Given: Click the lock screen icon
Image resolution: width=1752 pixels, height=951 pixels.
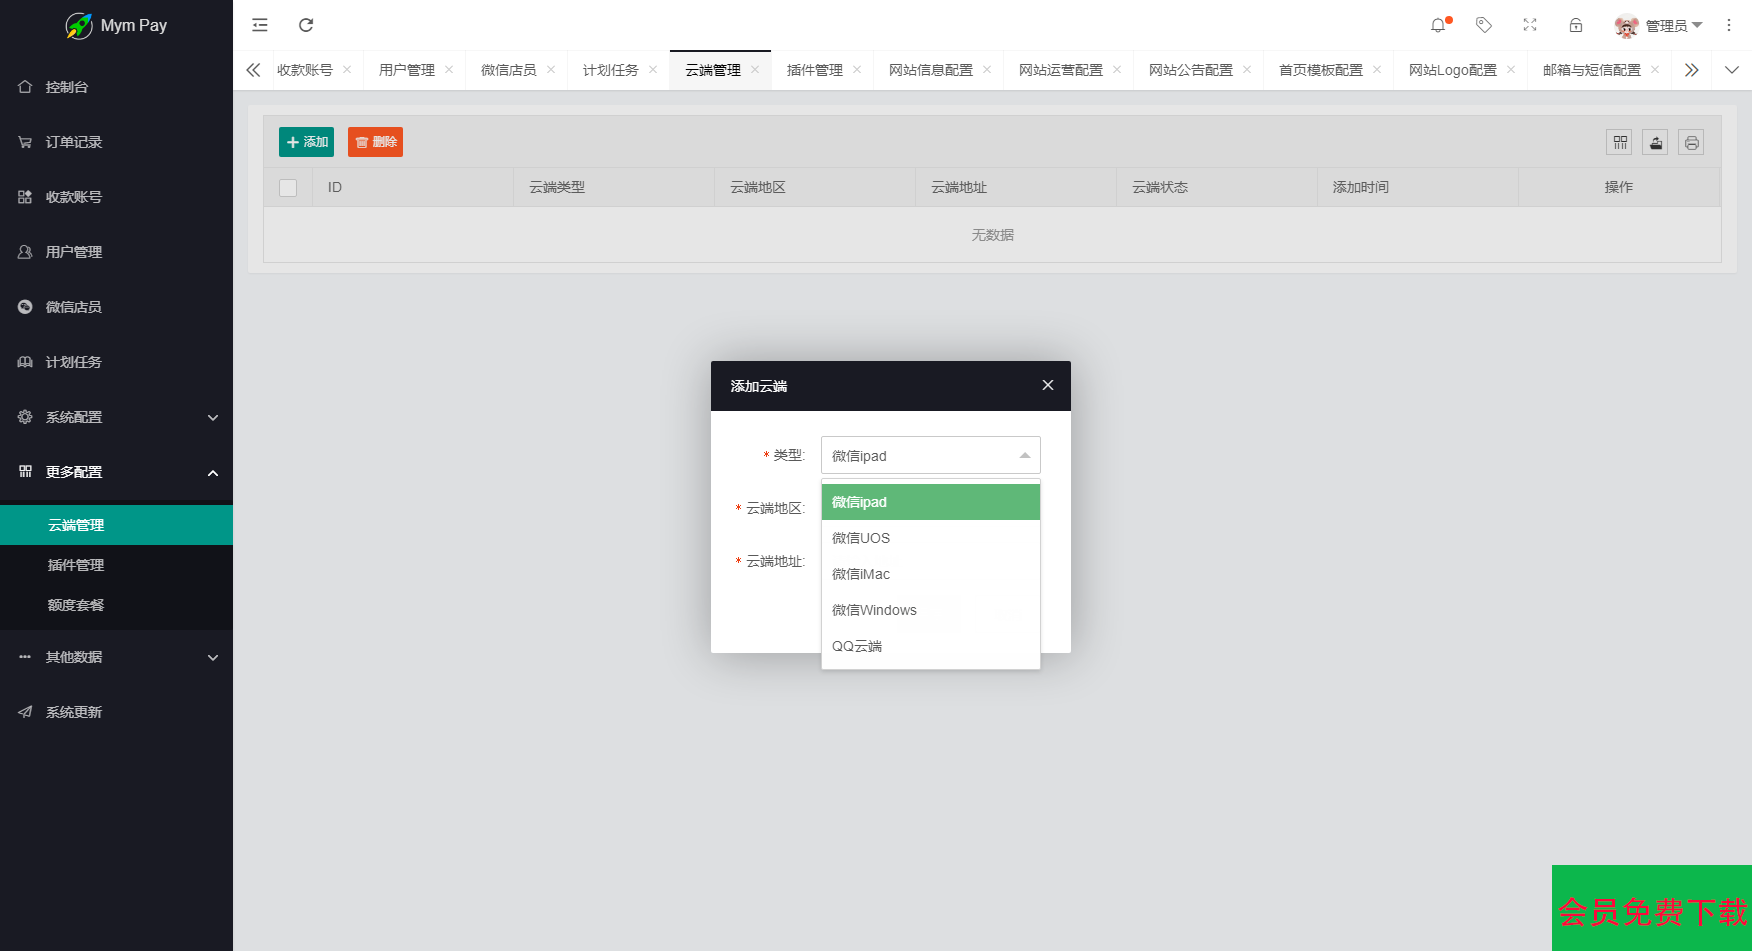Looking at the screenshot, I should pyautogui.click(x=1576, y=25).
